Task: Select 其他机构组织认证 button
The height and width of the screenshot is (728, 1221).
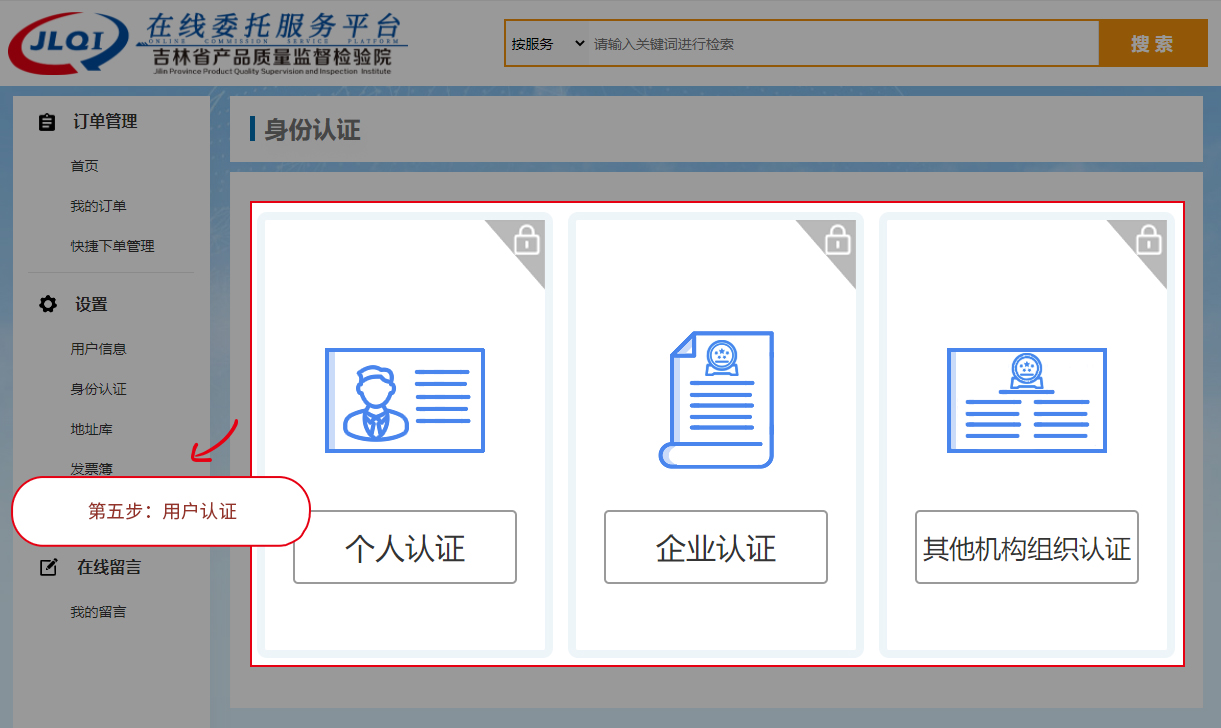Action: (x=1027, y=547)
